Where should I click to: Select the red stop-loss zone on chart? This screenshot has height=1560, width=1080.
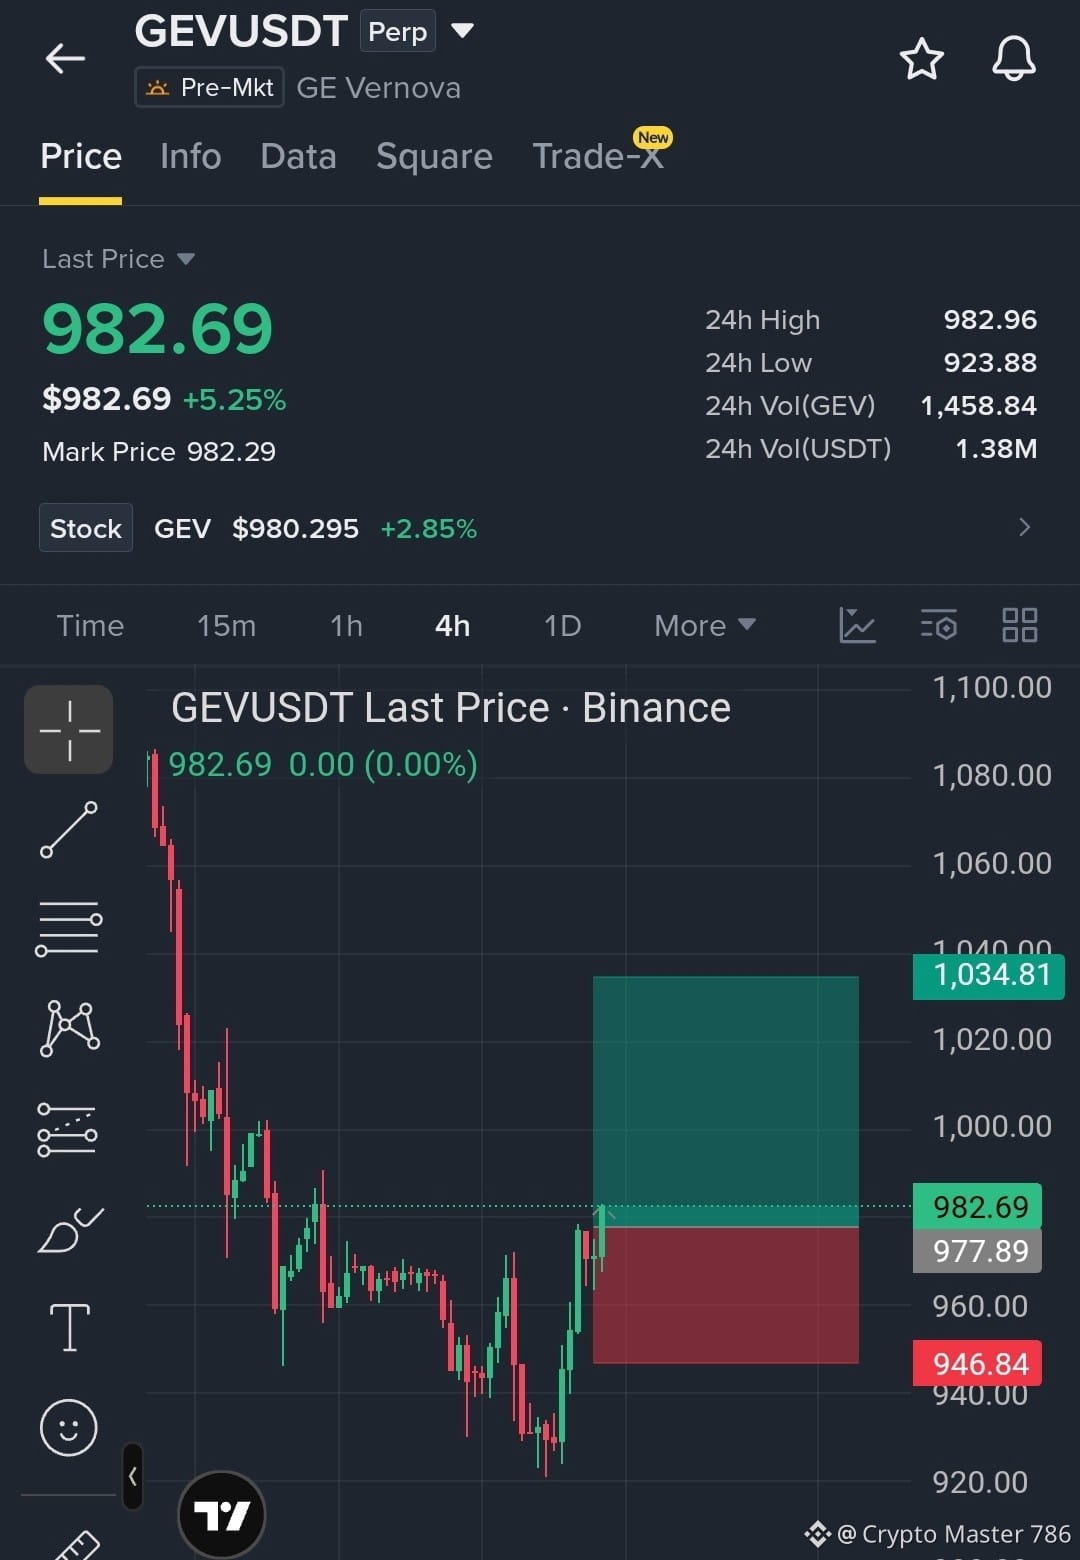726,1295
